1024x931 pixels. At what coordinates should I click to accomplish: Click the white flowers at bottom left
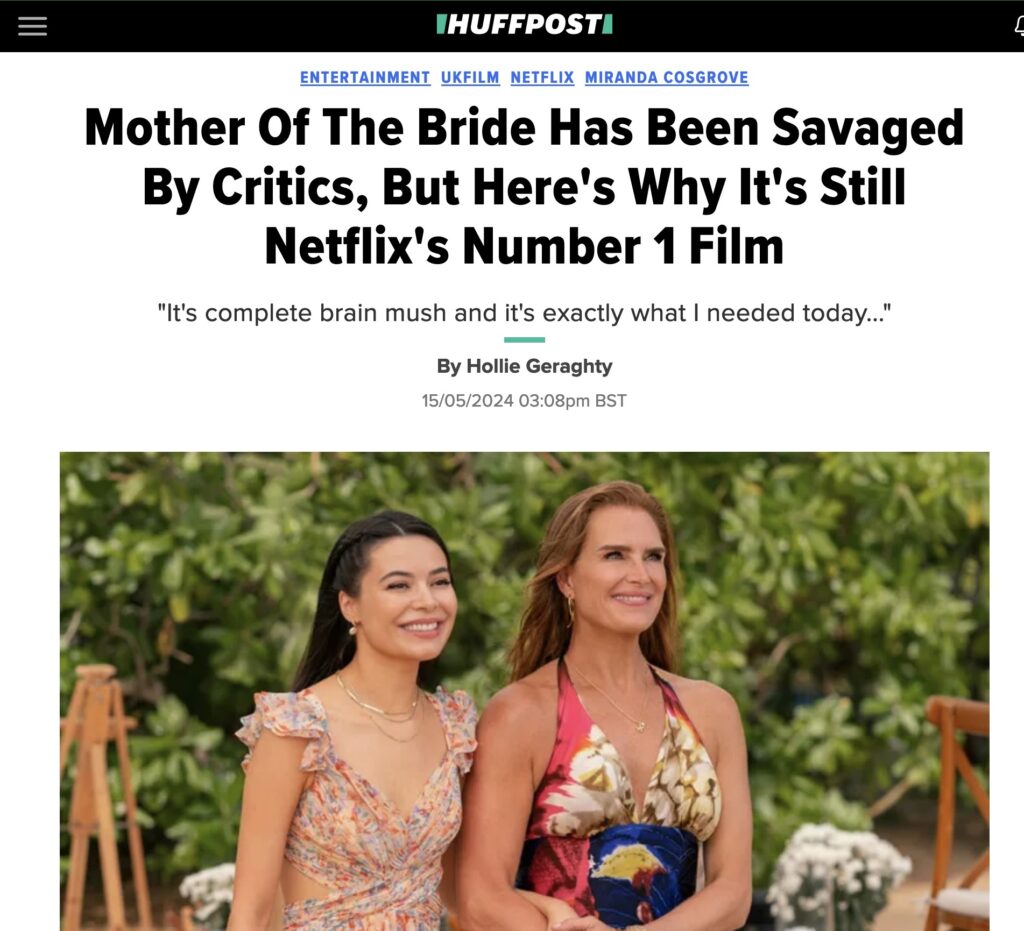[x=208, y=896]
